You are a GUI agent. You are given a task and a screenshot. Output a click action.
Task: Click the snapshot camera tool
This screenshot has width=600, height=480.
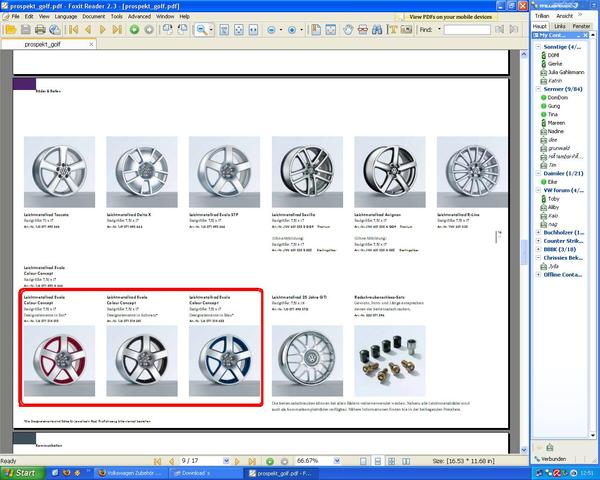406,29
